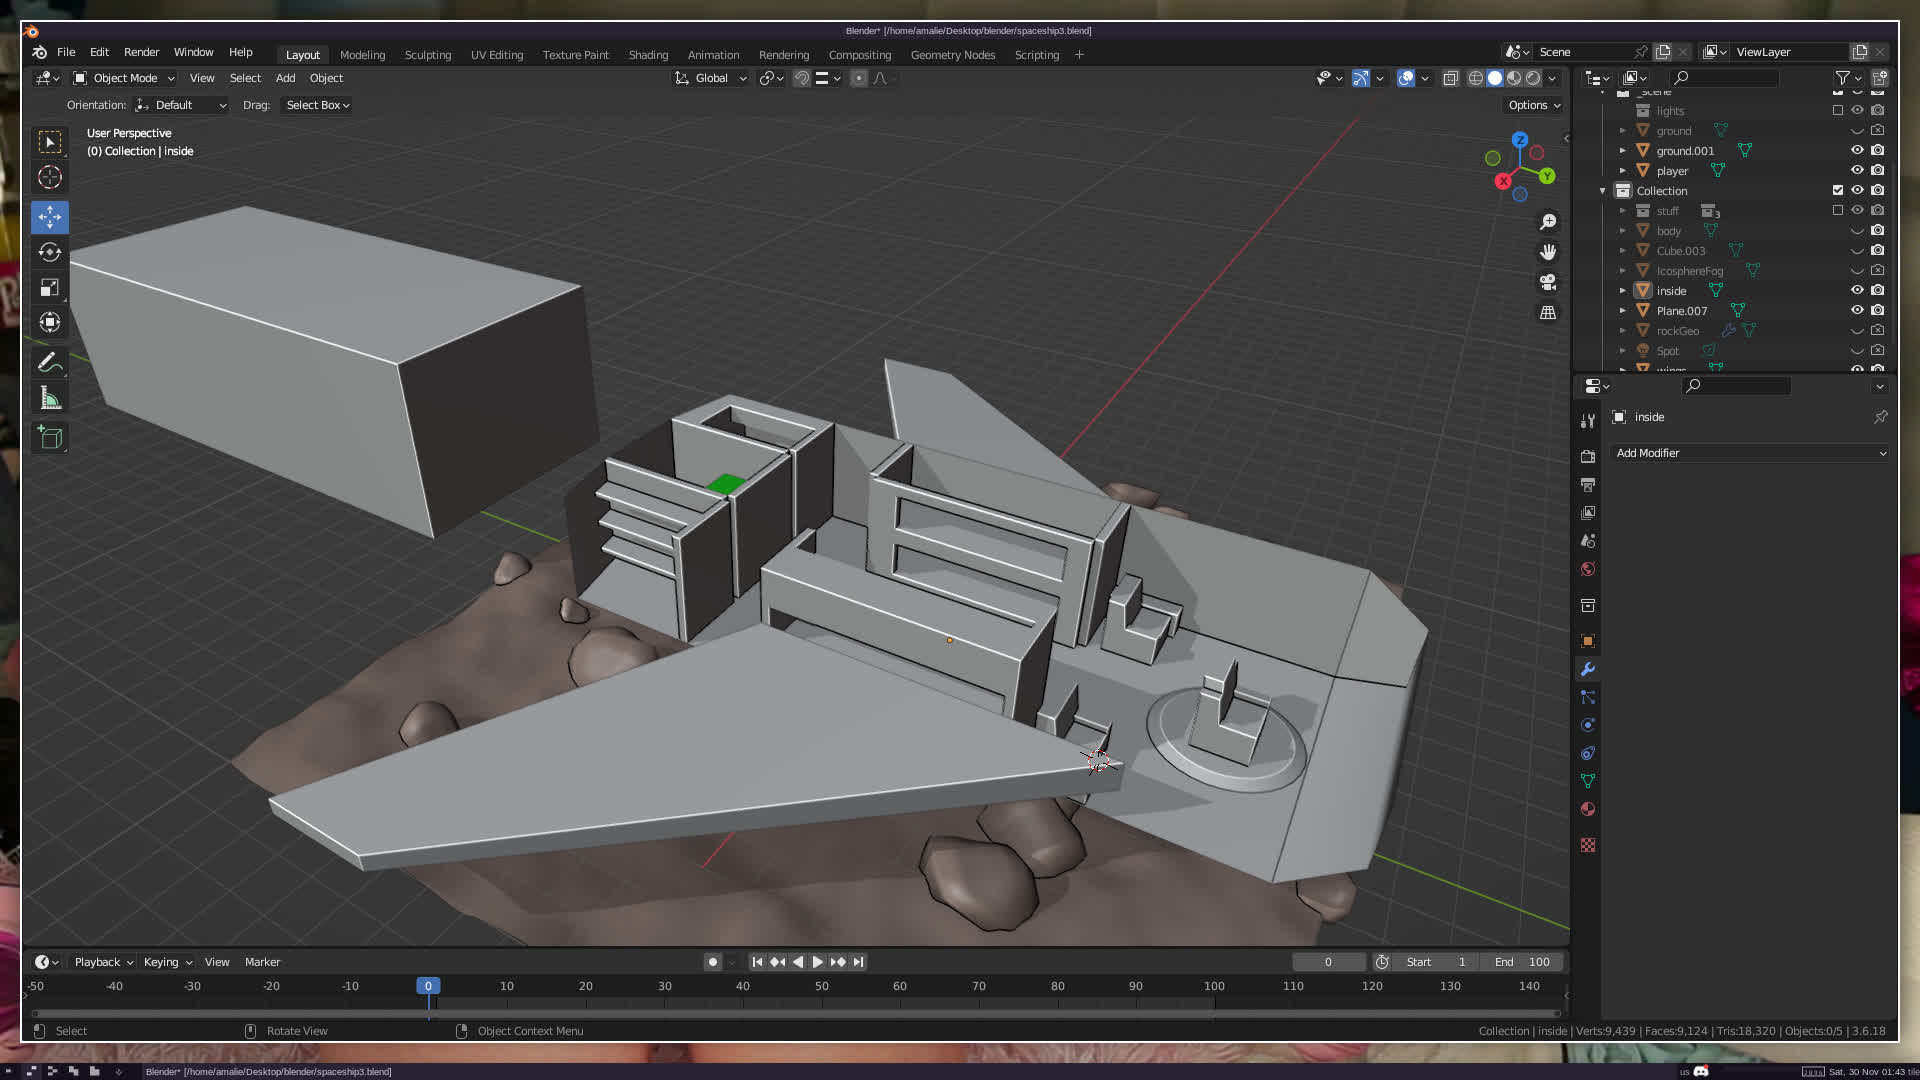
Task: Hide the player object with eye icon
Action: click(x=1857, y=171)
